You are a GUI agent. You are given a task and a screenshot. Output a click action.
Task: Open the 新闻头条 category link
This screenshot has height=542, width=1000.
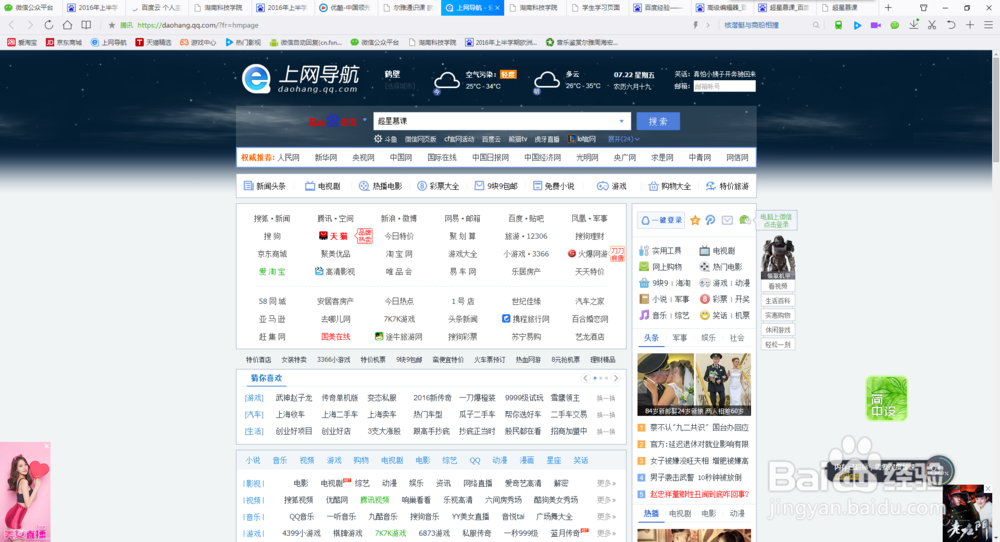(x=265, y=186)
